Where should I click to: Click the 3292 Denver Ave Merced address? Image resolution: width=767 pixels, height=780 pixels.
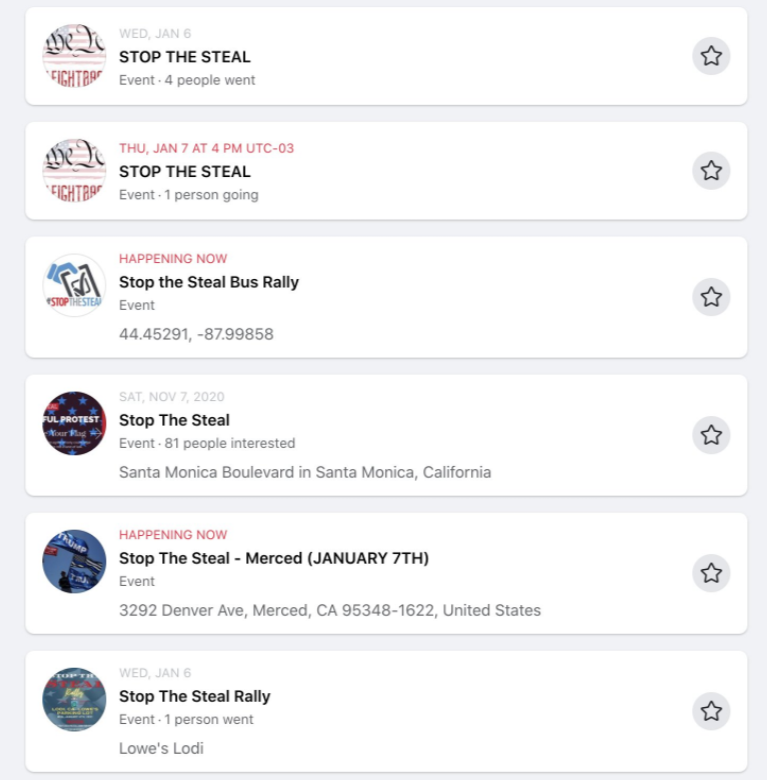tap(330, 610)
